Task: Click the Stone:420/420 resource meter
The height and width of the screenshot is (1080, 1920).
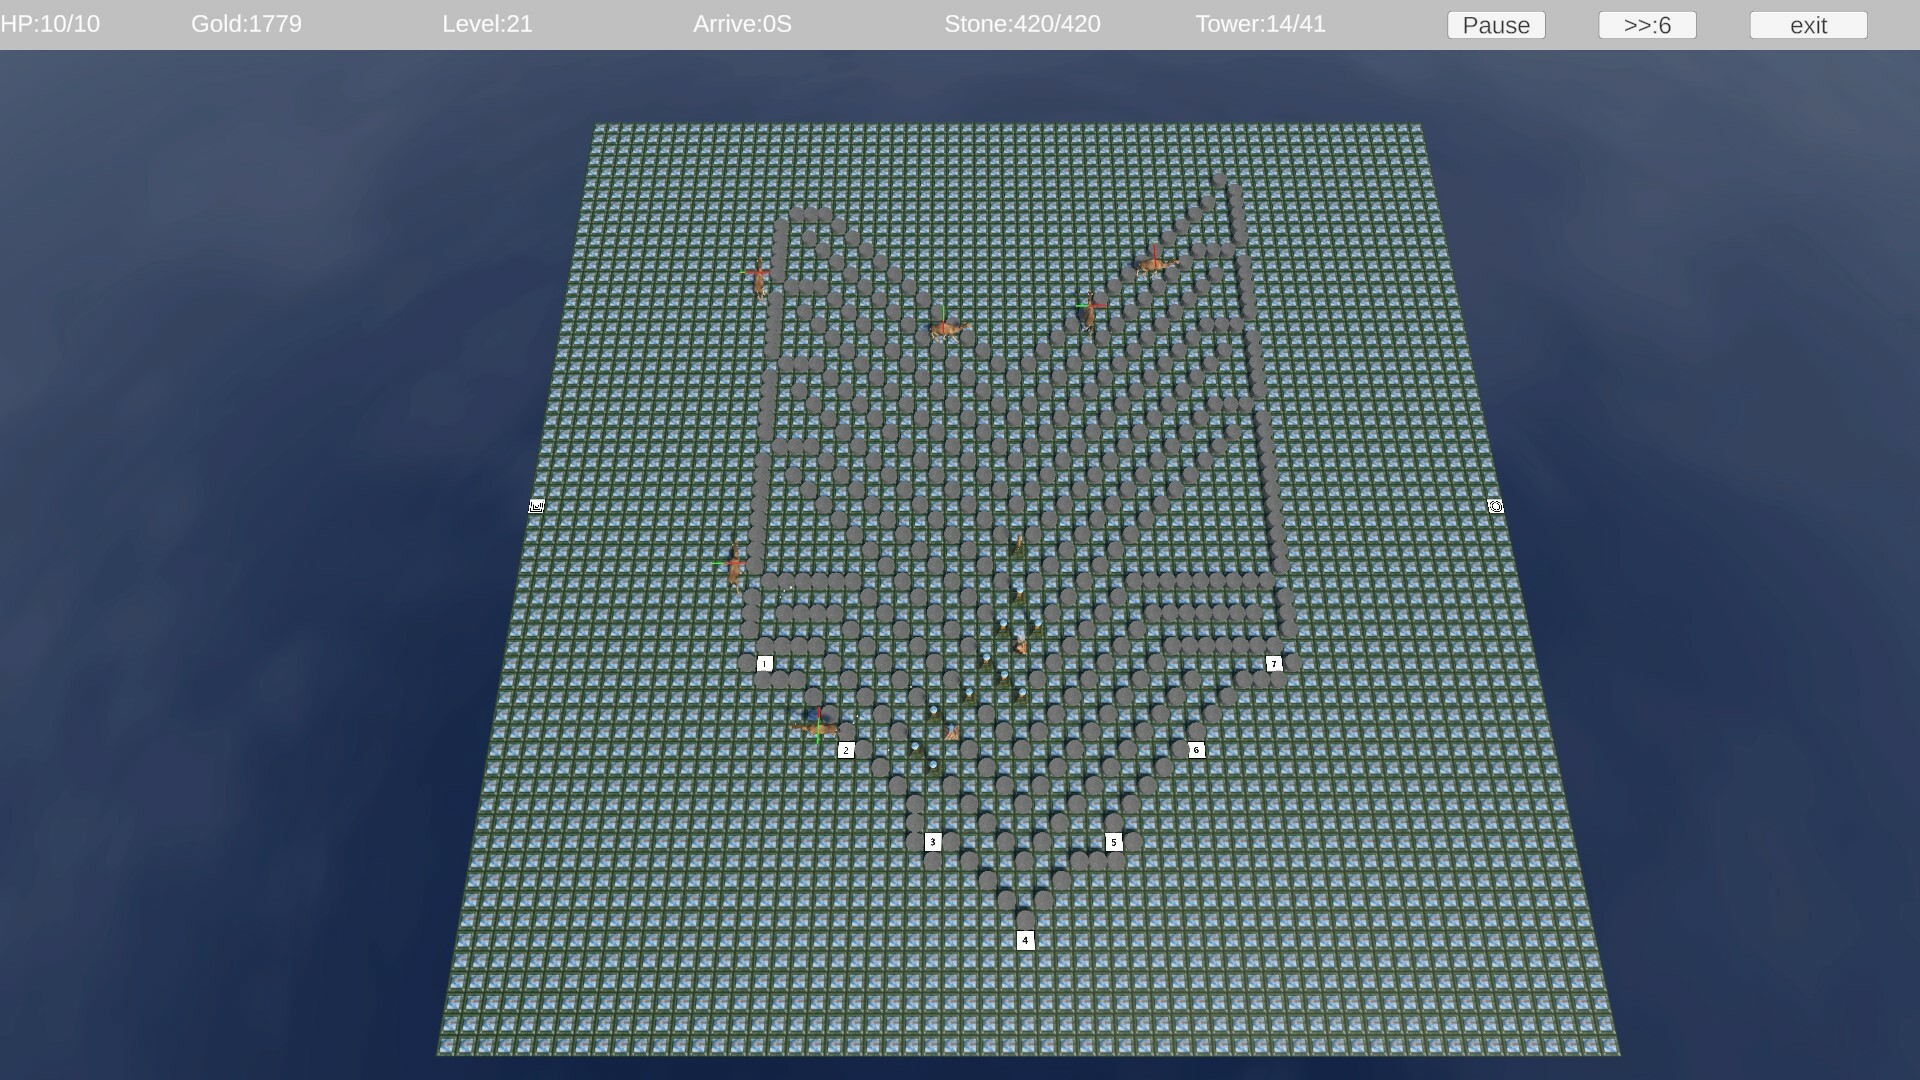Action: [1023, 24]
